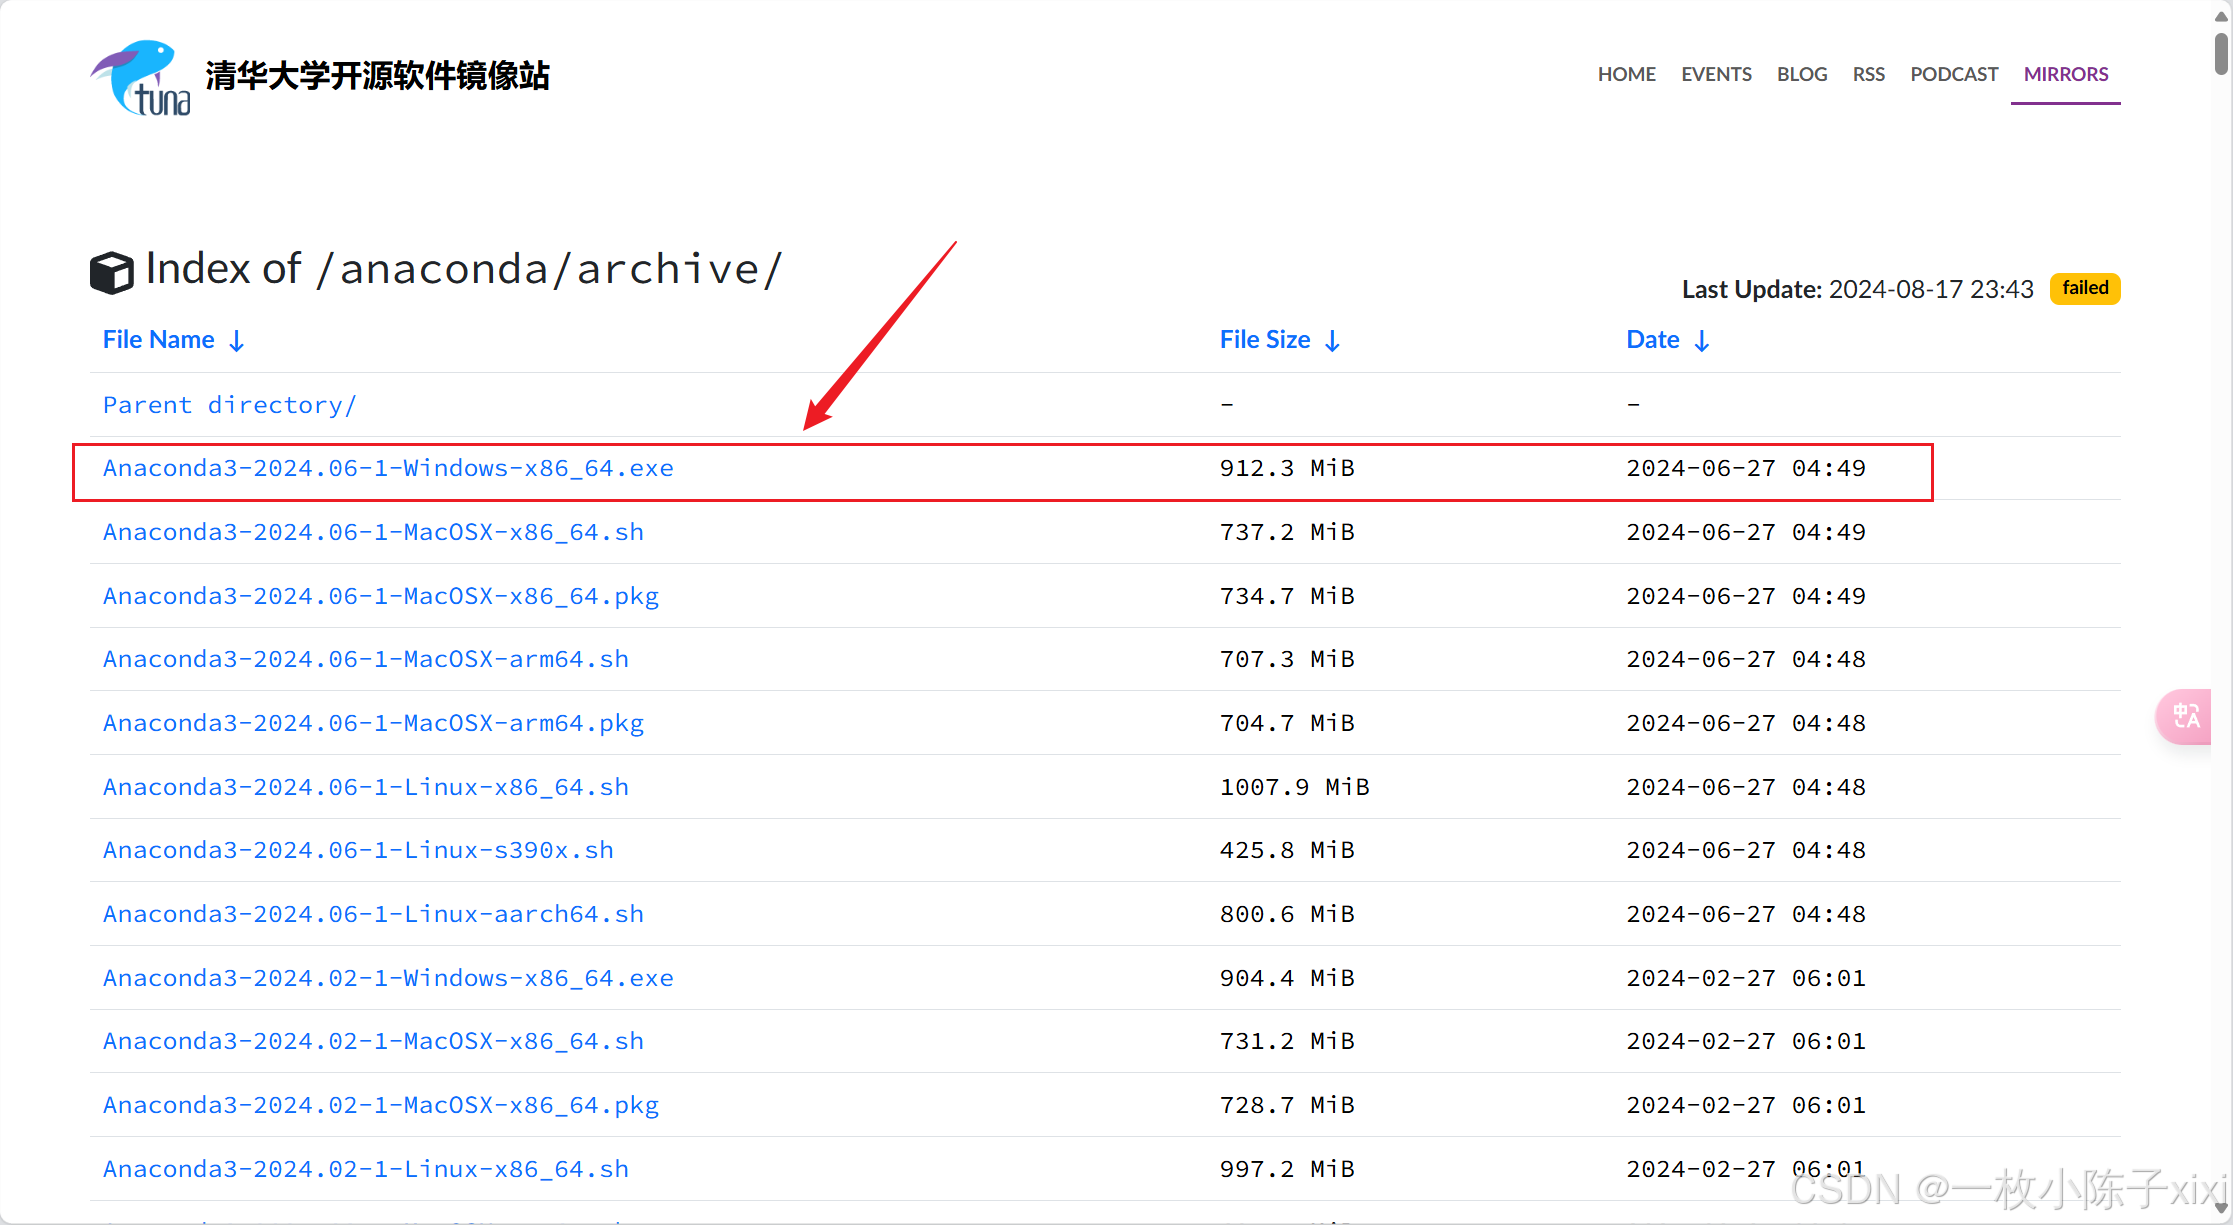The width and height of the screenshot is (2233, 1225).
Task: Open the Parent directory link
Action: 229,405
